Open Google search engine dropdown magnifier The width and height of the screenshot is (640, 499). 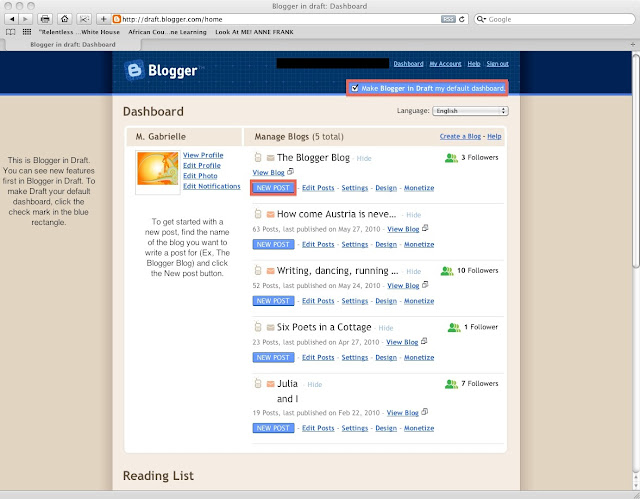click(482, 19)
